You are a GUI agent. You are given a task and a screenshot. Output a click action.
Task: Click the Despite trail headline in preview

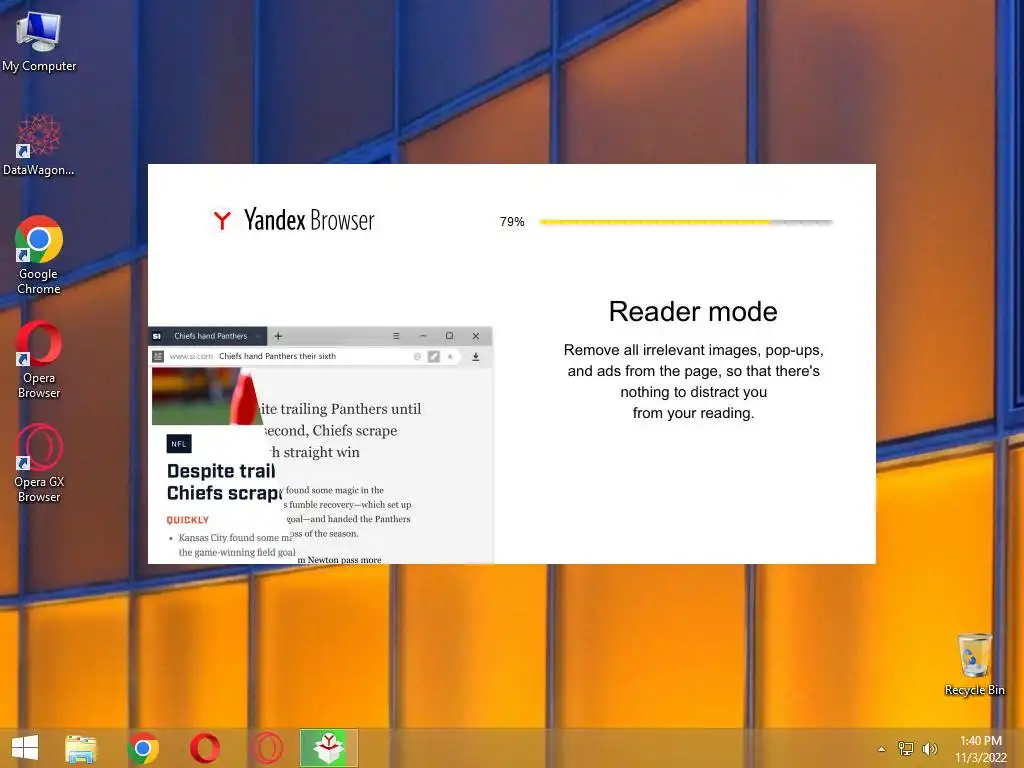click(x=222, y=481)
